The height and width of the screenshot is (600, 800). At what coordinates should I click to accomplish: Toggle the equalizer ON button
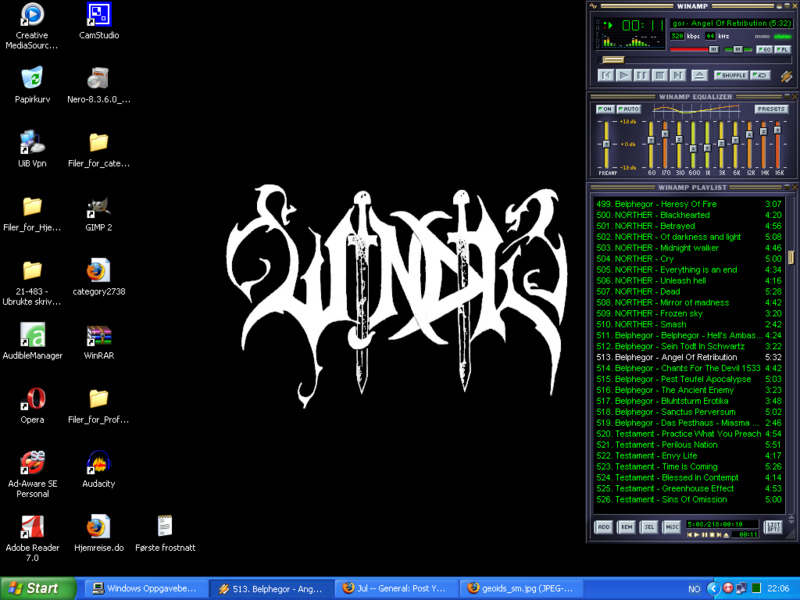point(605,109)
